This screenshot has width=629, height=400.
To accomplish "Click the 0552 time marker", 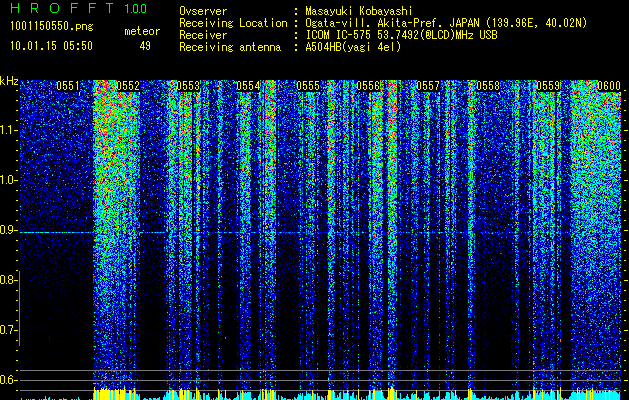I will tap(128, 86).
